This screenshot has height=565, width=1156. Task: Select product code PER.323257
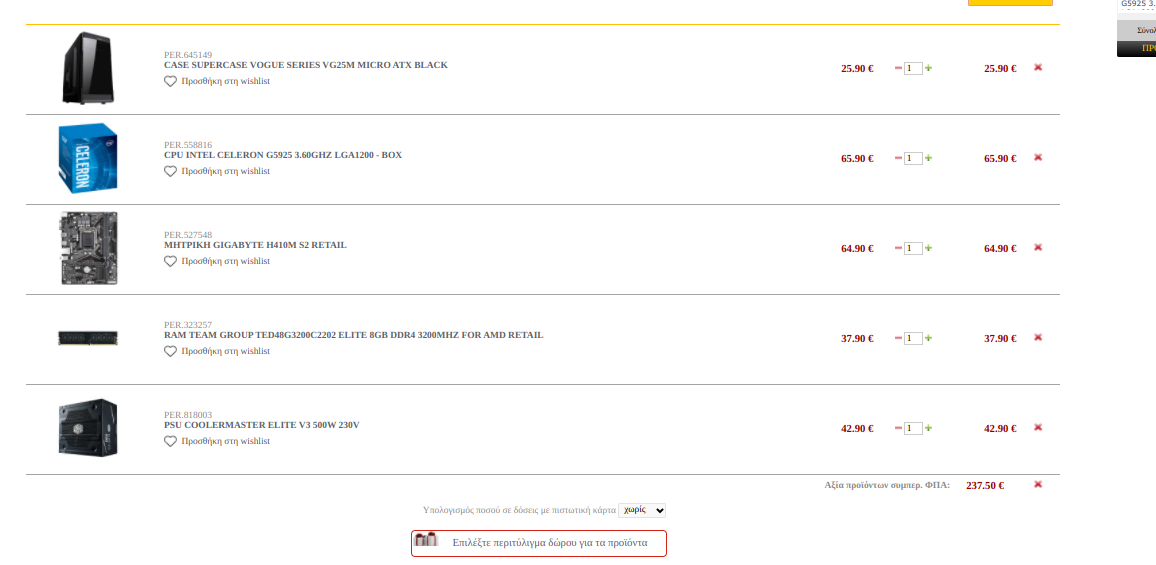pyautogui.click(x=188, y=325)
